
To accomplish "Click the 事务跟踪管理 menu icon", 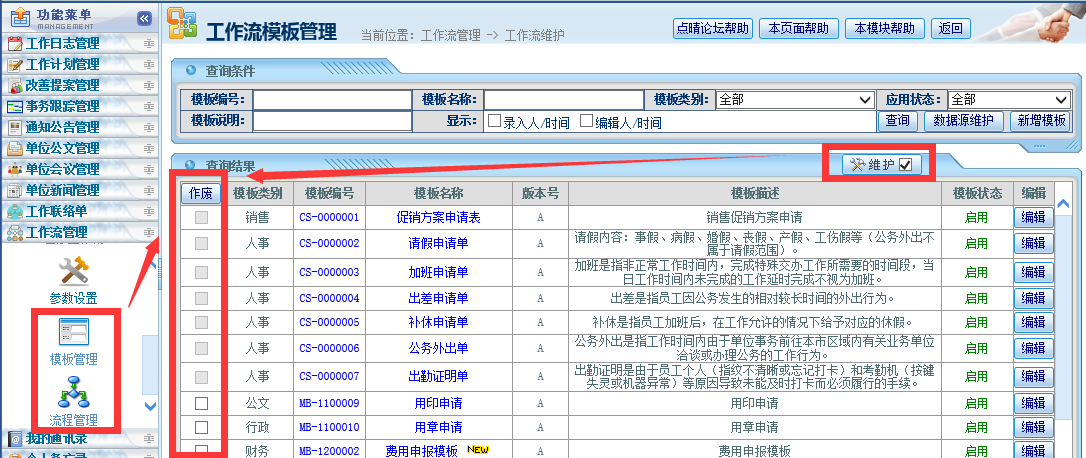I will click(x=15, y=106).
